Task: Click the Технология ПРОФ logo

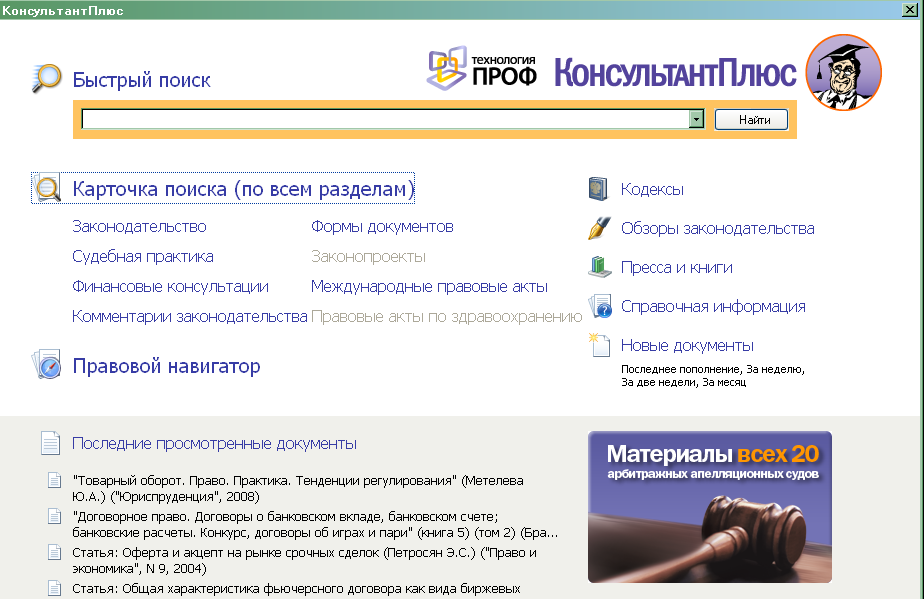Action: click(x=482, y=68)
